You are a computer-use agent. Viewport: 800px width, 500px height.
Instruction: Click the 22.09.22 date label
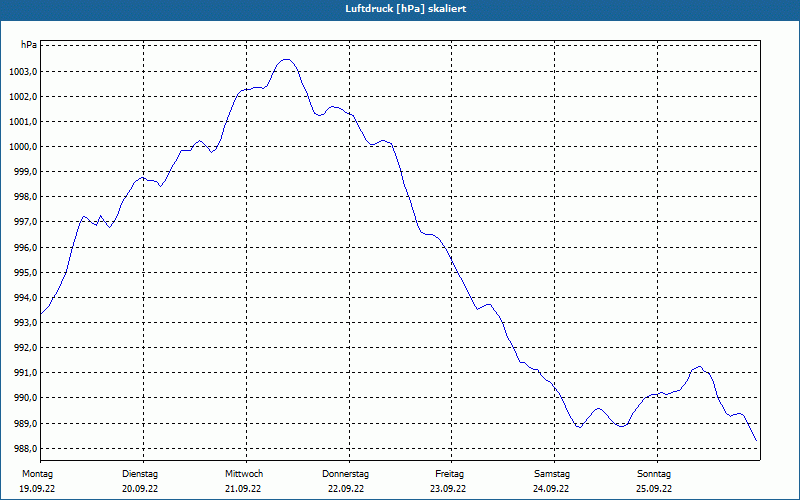[x=346, y=489]
